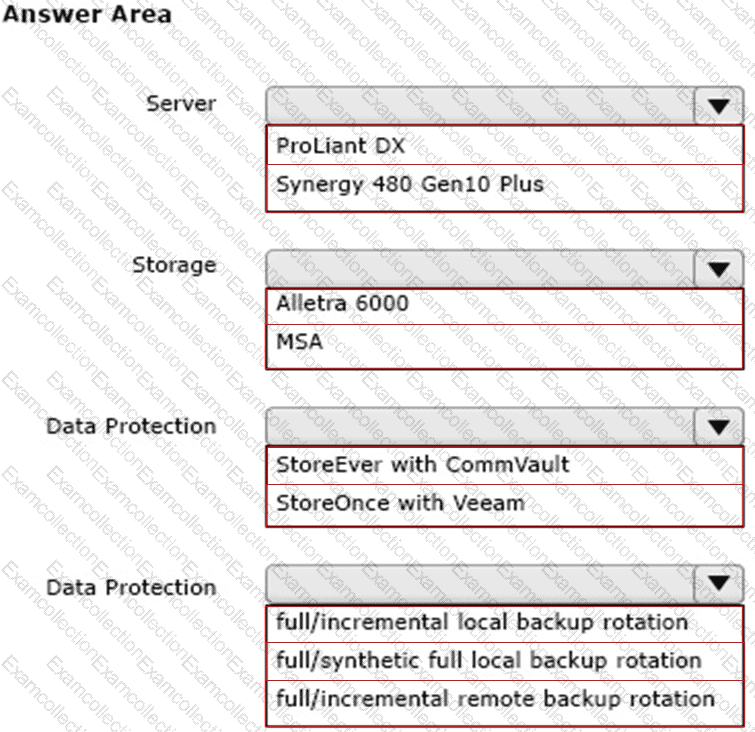The image size is (755, 732).
Task: Expand the dropdown arrow above the backup rotation options
Action: click(x=718, y=586)
